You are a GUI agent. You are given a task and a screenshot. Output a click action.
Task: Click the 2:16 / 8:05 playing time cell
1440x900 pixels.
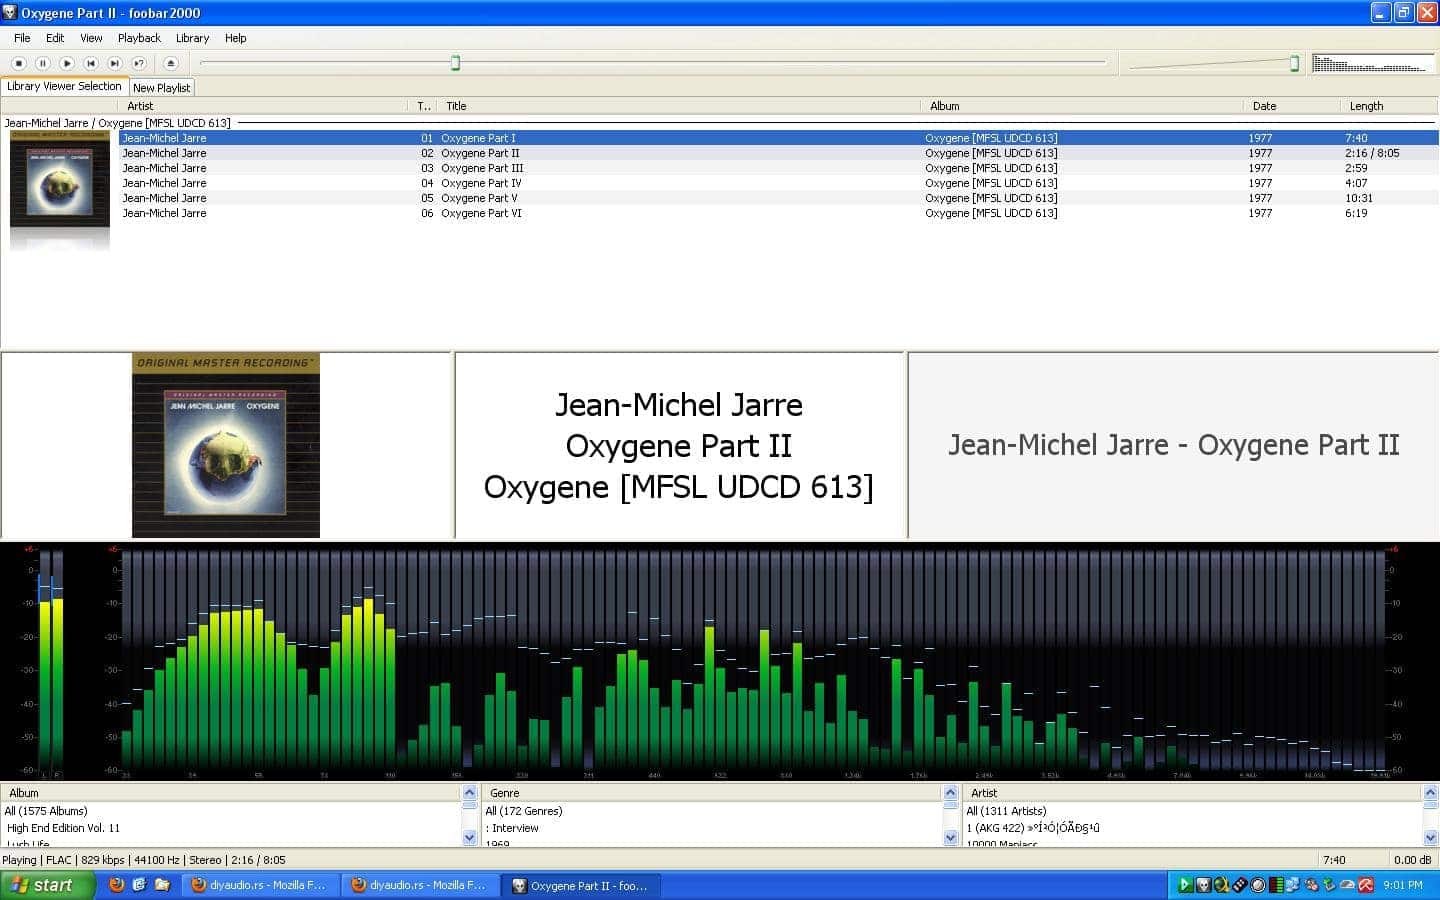pos(1372,153)
